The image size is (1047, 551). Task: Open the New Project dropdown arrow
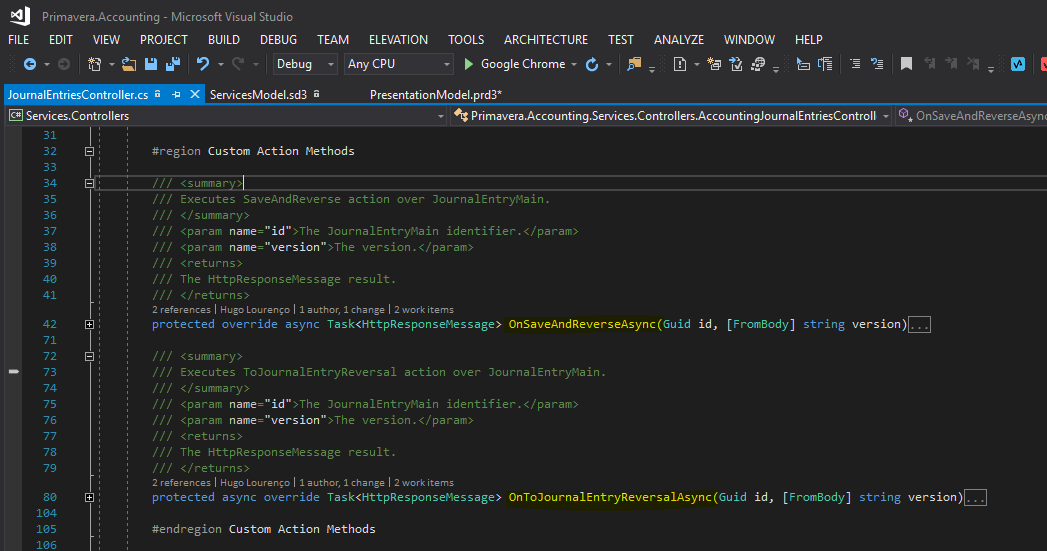coord(112,65)
